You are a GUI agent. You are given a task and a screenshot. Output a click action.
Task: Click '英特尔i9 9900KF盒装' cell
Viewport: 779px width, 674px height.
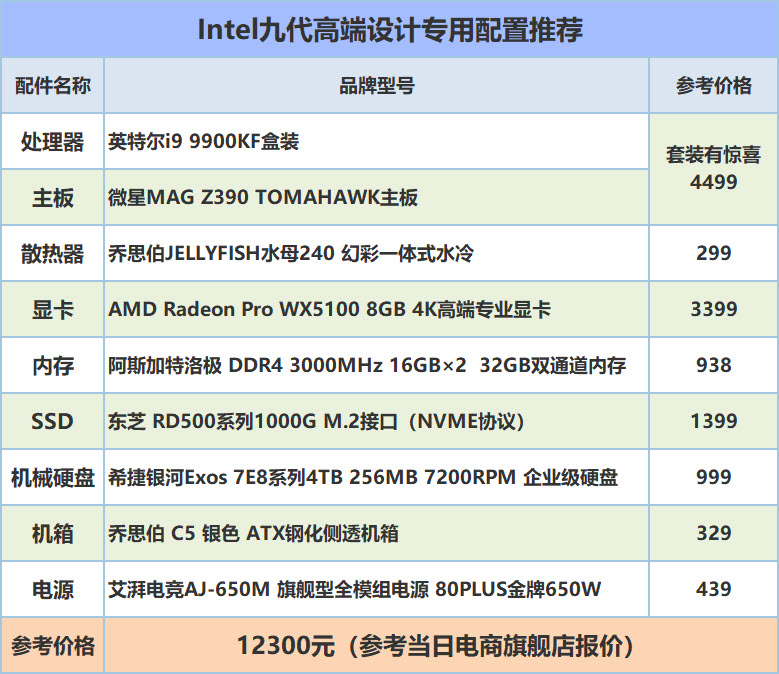pyautogui.click(x=377, y=142)
